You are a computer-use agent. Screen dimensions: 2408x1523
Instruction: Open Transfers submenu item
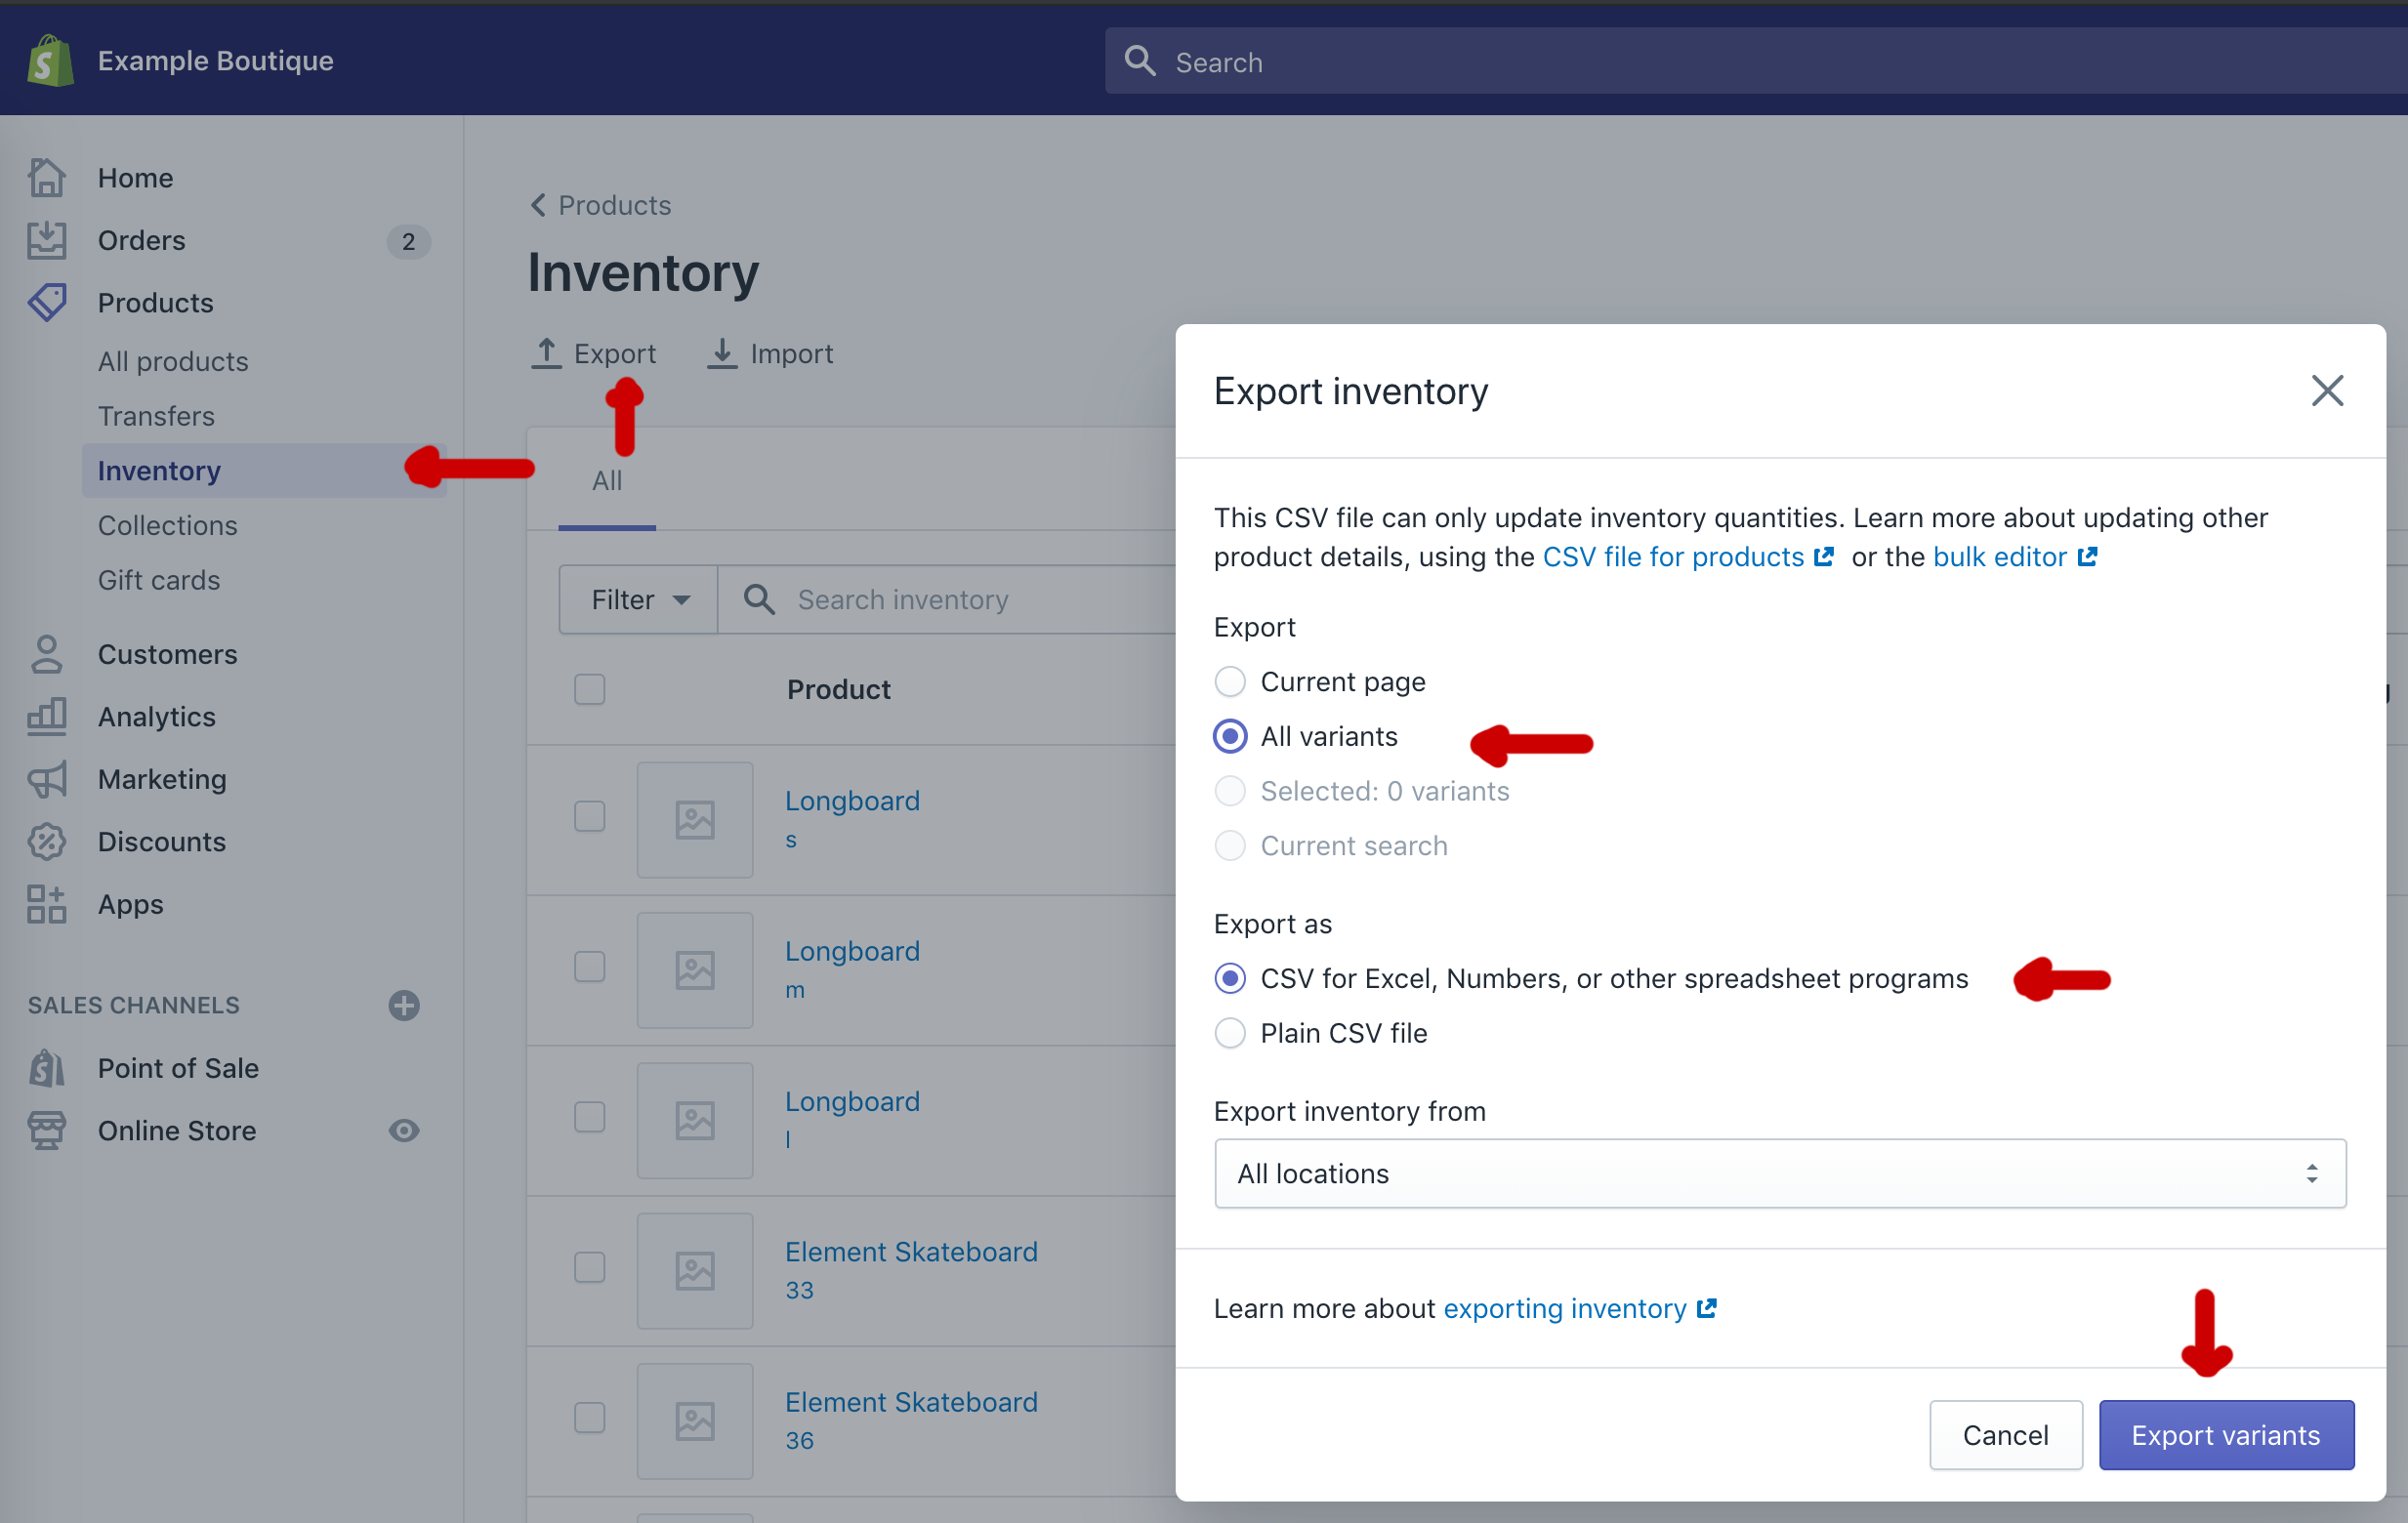(x=156, y=416)
